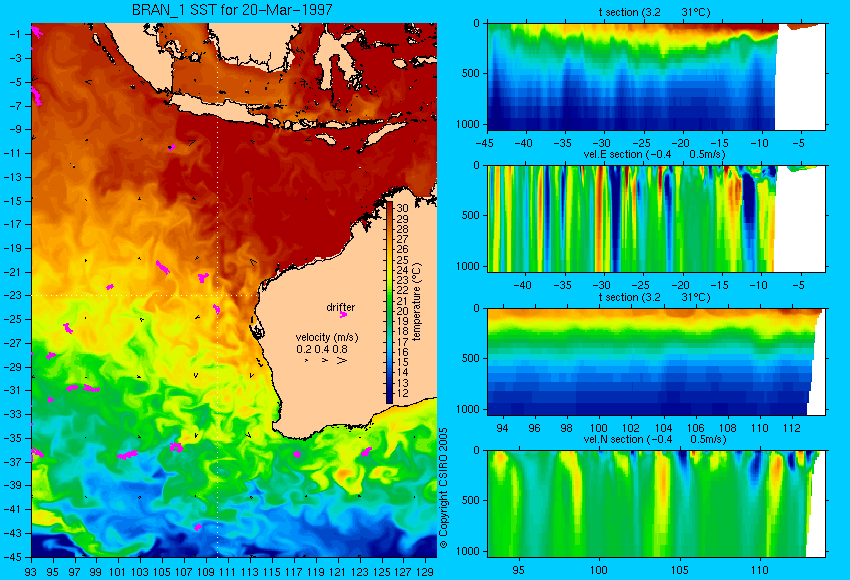850x580 pixels.
Task: Click the dark red top of temperature colorbar
Action: coord(389,209)
